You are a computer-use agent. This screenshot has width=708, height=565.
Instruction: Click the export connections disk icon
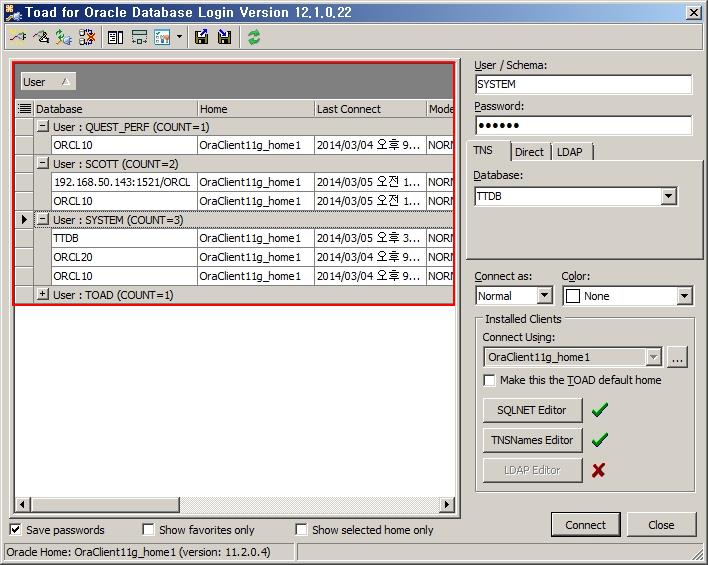(202, 37)
